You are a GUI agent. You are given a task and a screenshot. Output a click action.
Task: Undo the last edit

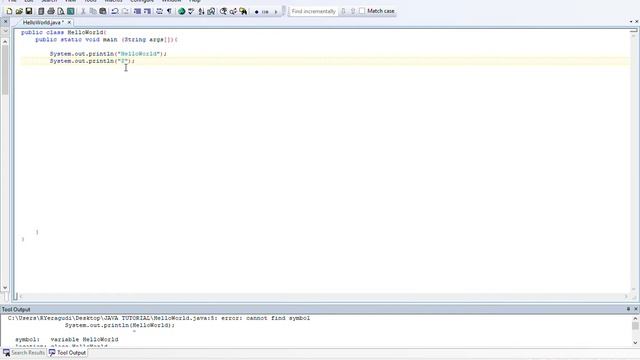[115, 11]
